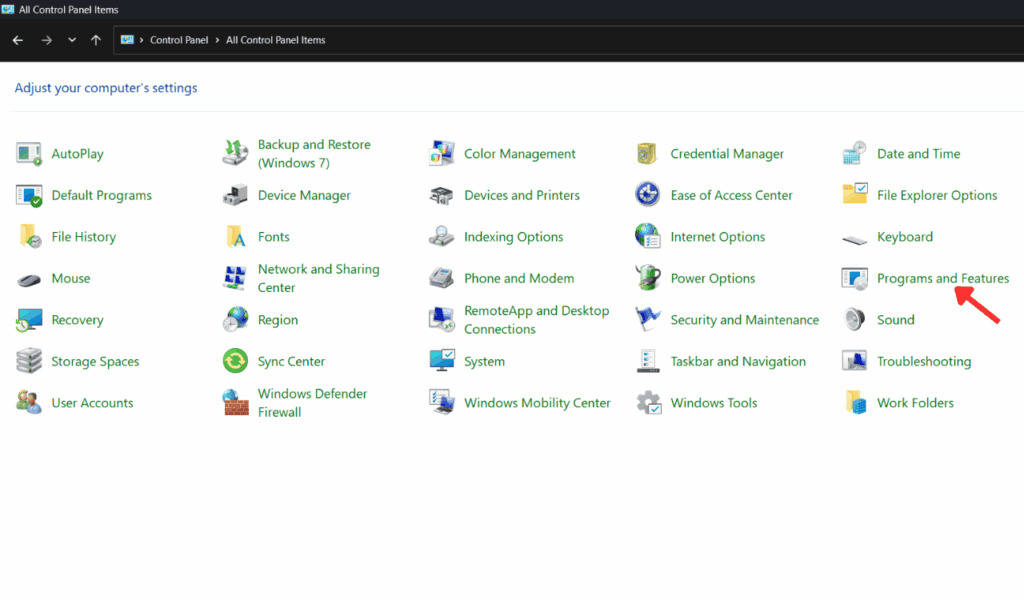Open the Programs and Features link

pyautogui.click(x=942, y=278)
